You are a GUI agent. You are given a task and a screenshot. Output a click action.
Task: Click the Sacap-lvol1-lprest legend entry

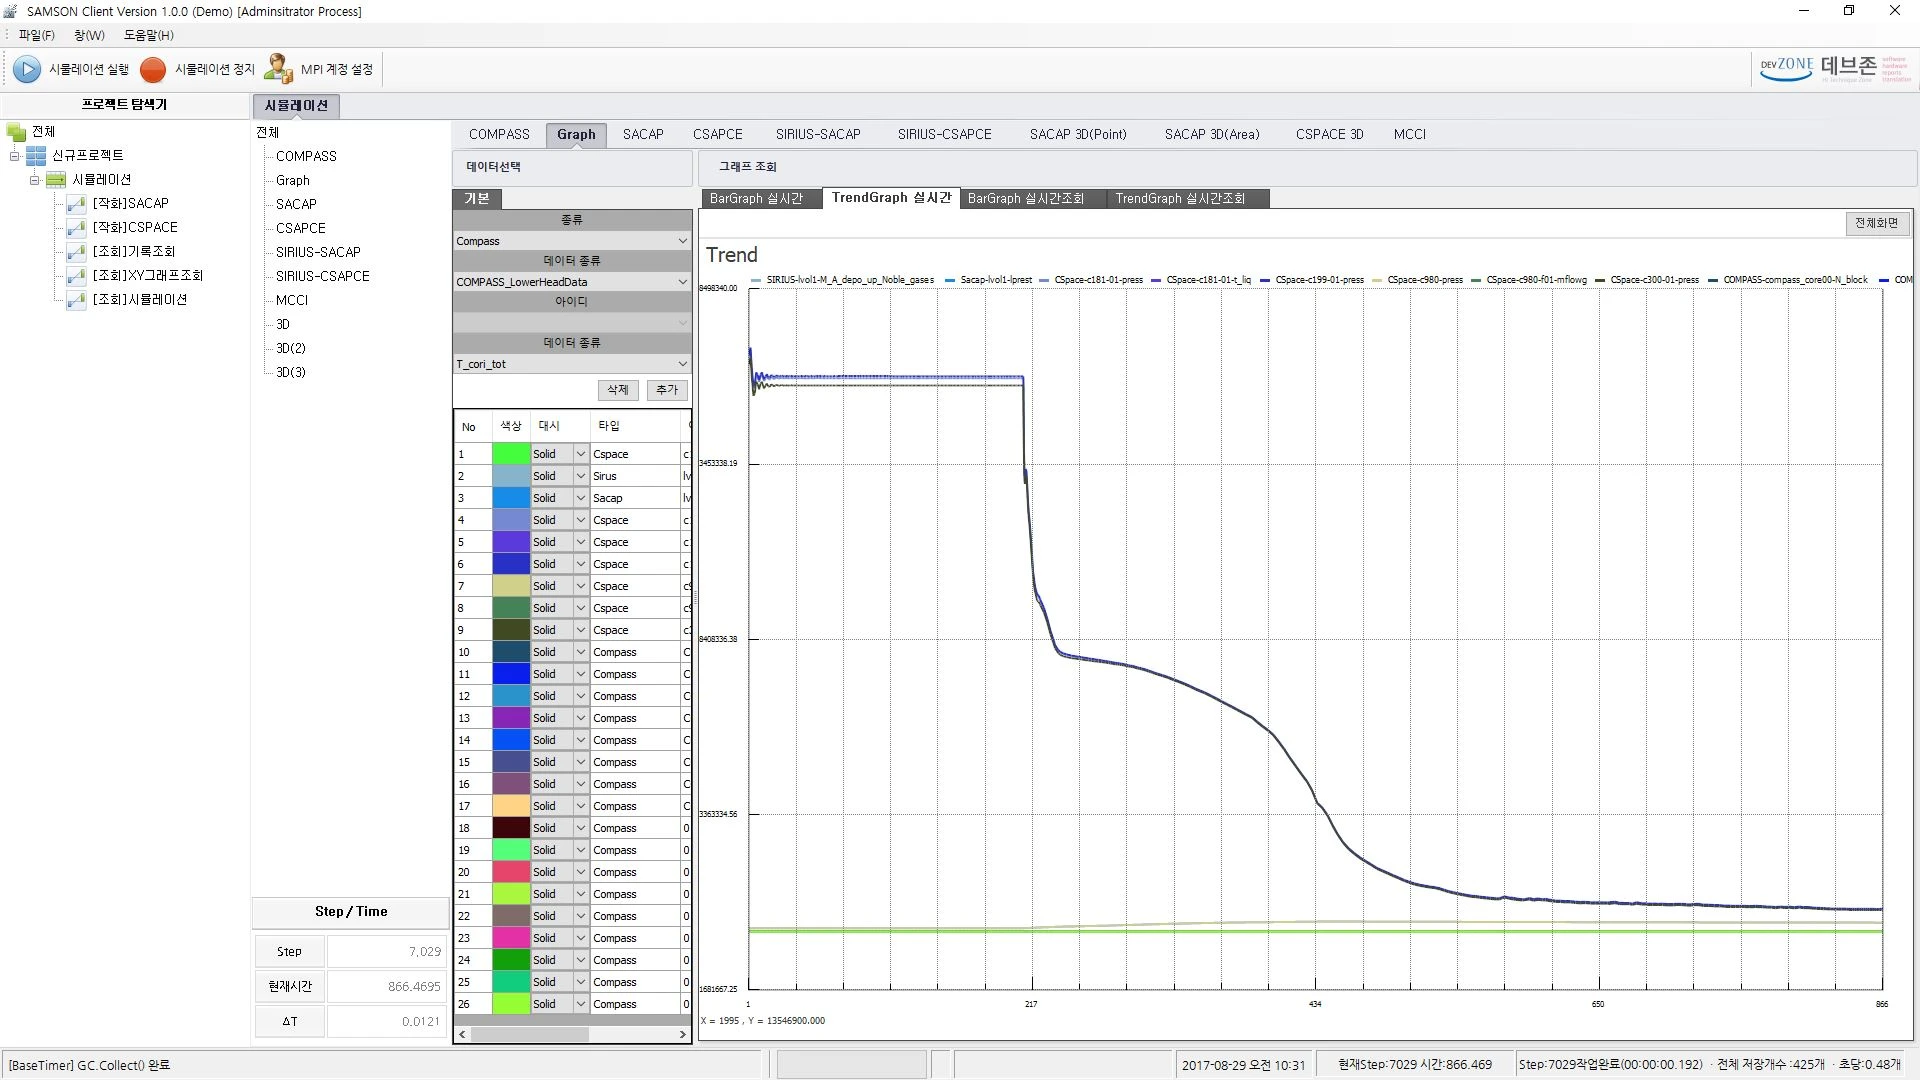988,280
